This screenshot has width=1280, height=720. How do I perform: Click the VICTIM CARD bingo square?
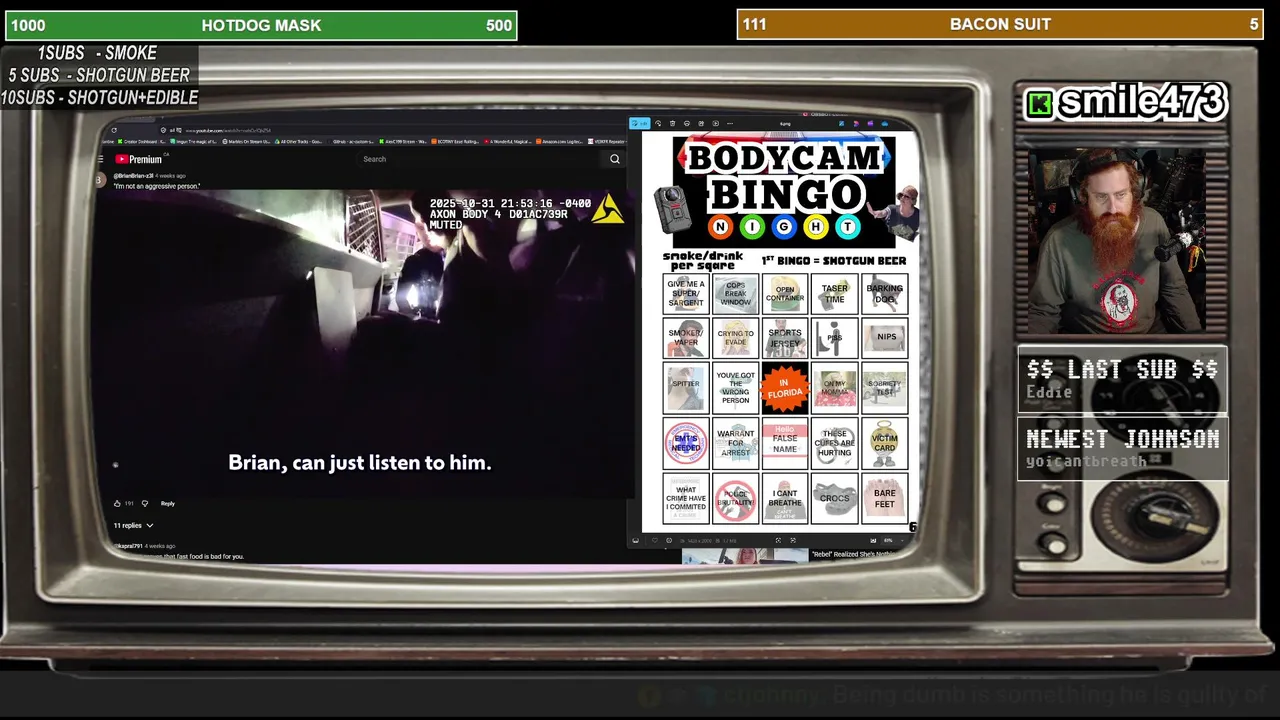pyautogui.click(x=885, y=443)
